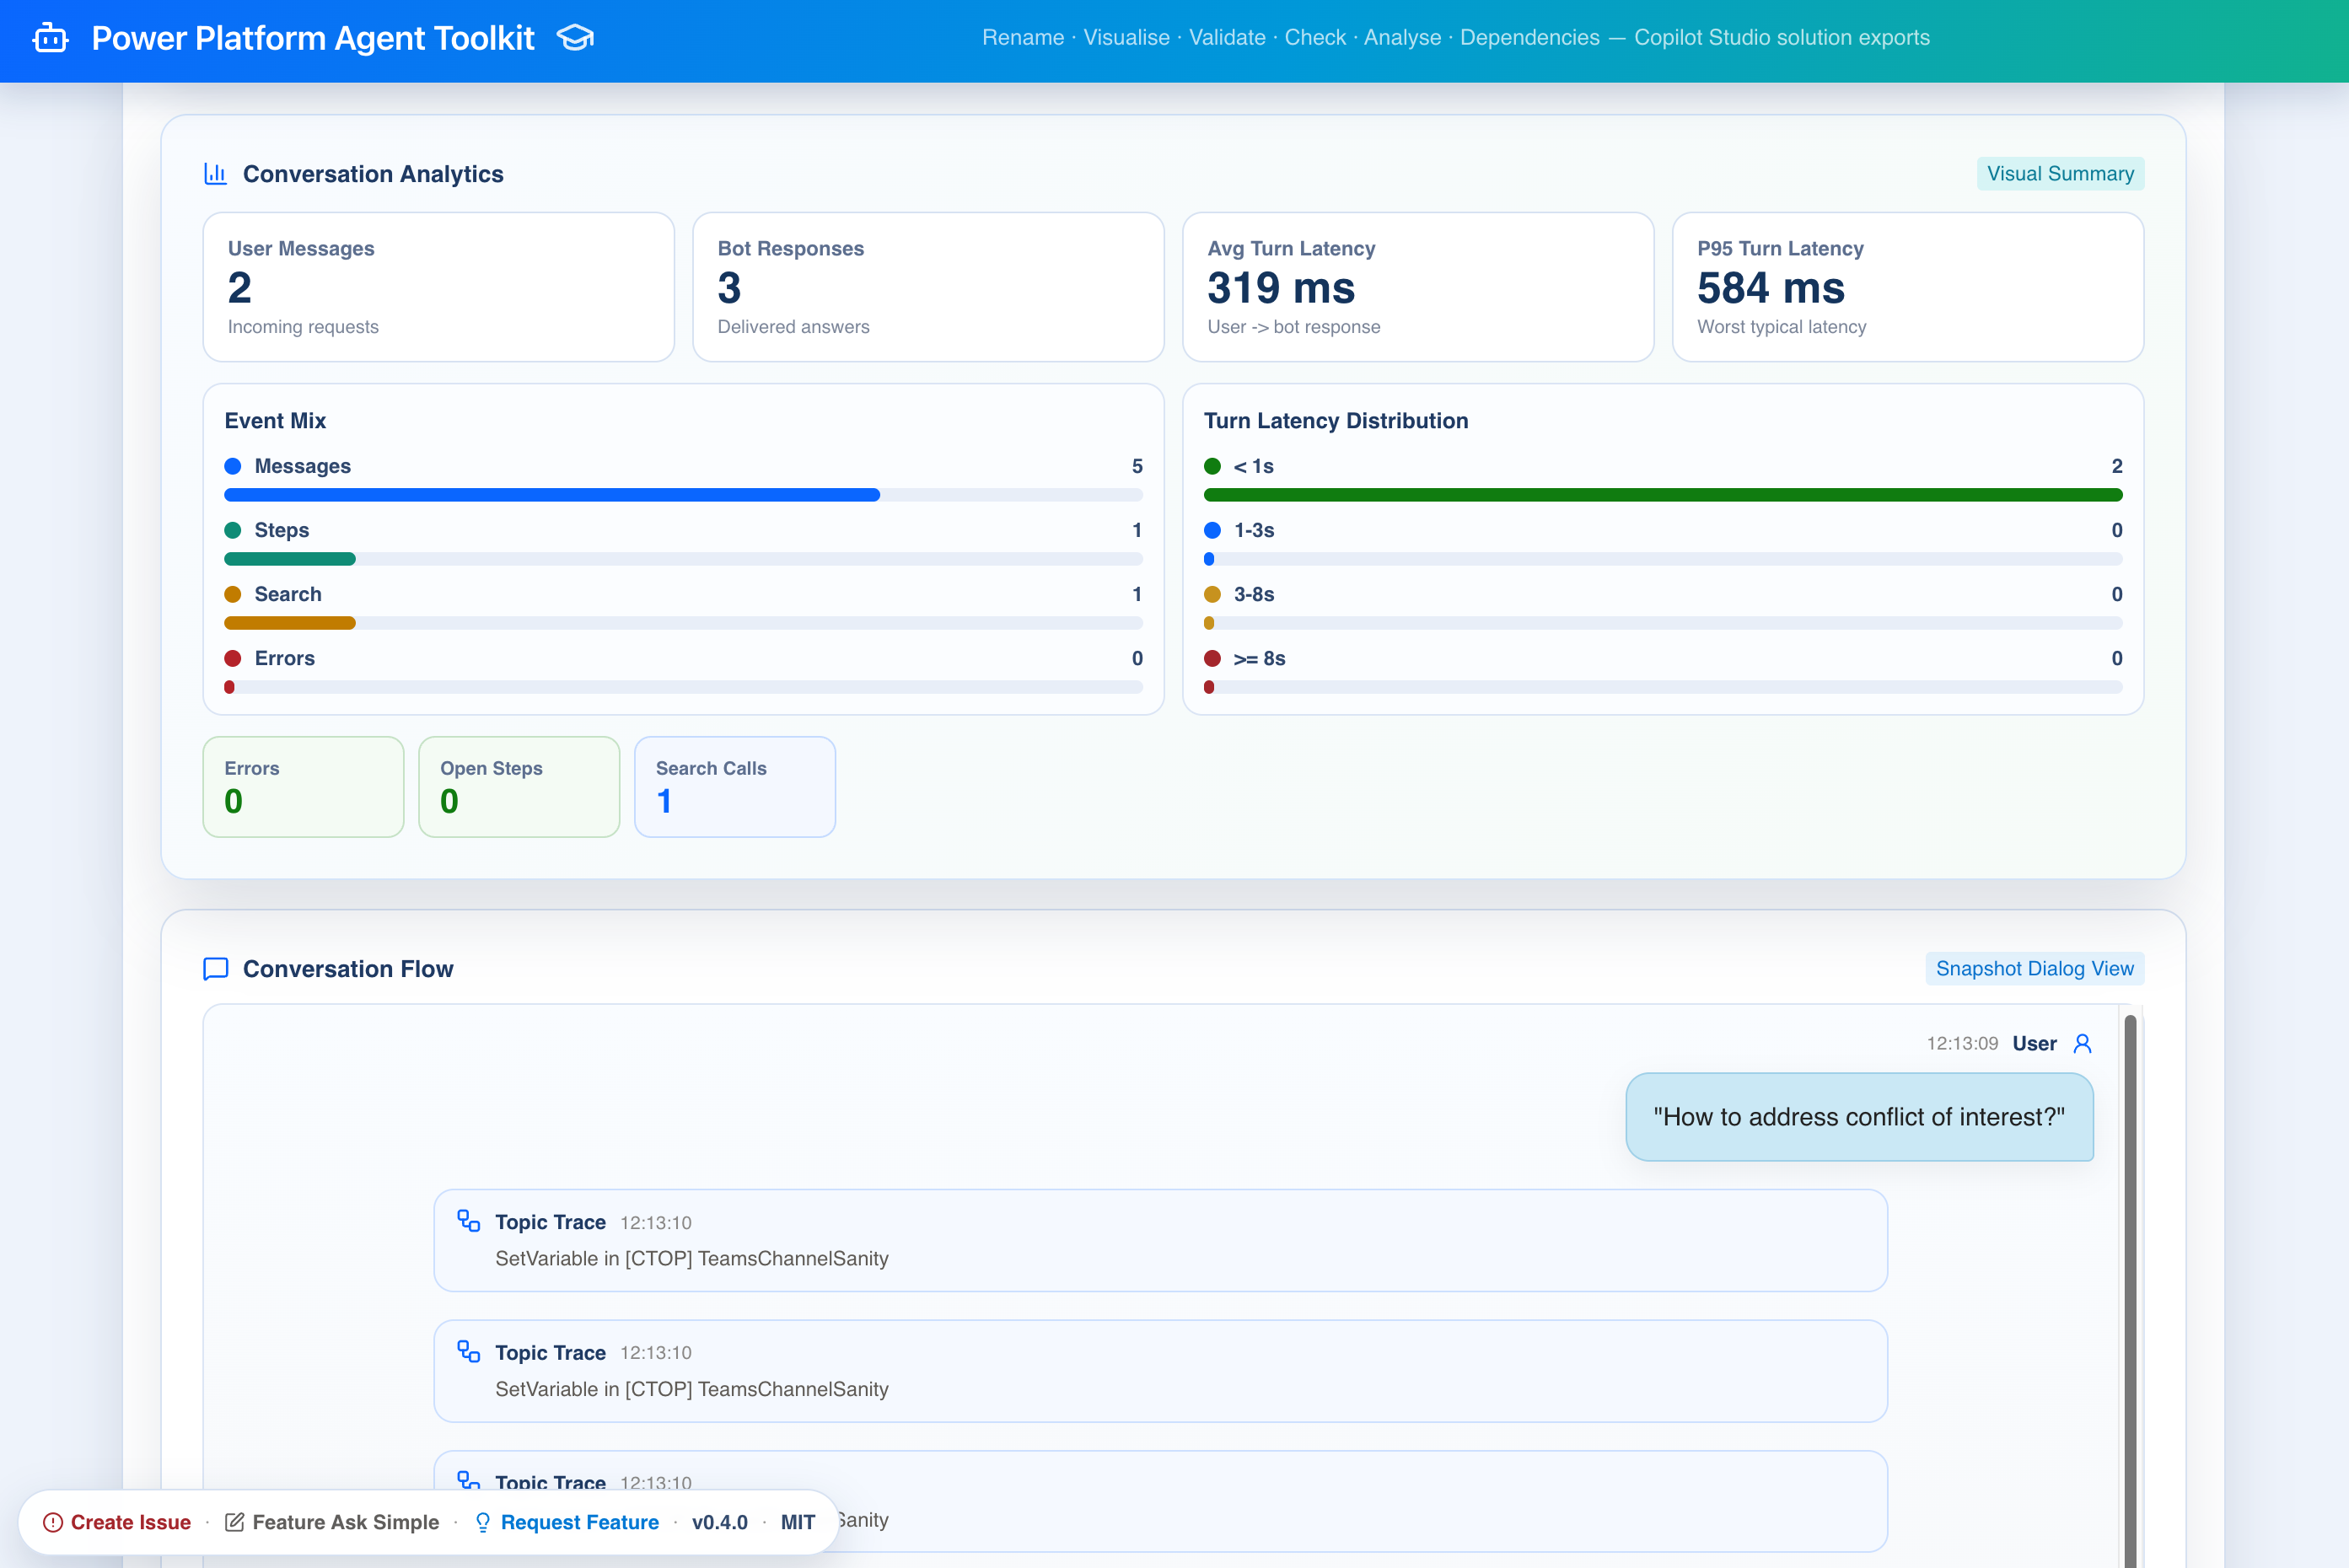Click the conflict of interest user message bubble

click(x=1858, y=1117)
